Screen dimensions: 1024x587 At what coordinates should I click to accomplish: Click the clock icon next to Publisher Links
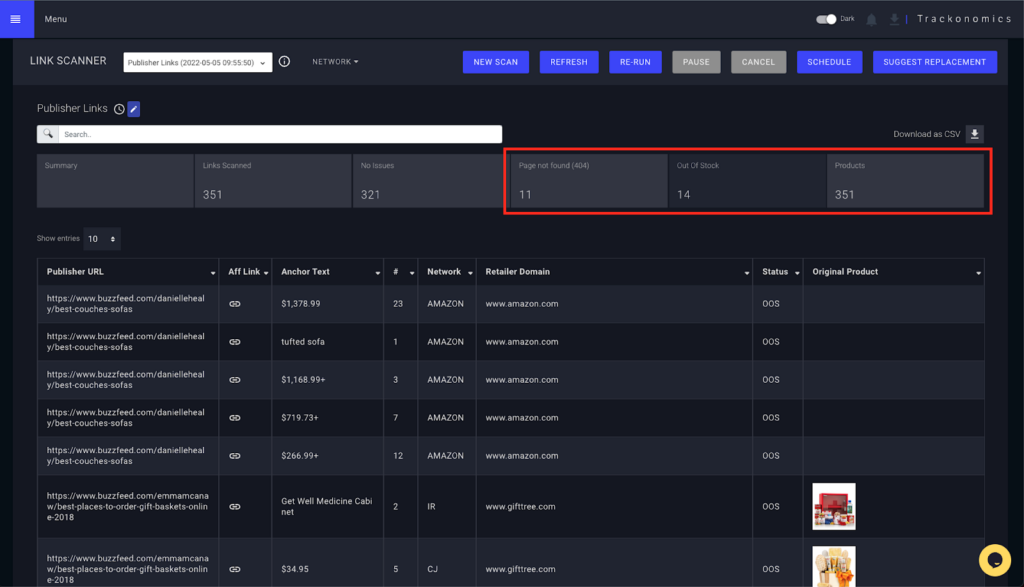pyautogui.click(x=119, y=109)
